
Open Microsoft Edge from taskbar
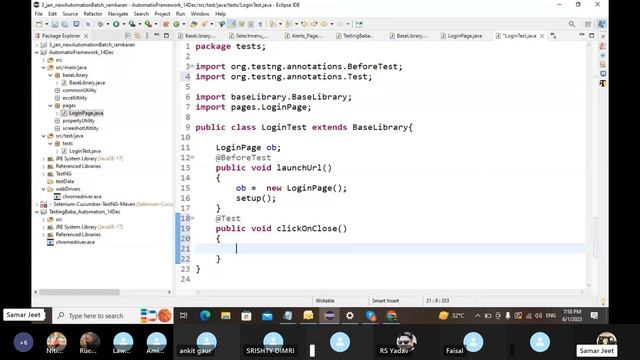[x=205, y=316]
